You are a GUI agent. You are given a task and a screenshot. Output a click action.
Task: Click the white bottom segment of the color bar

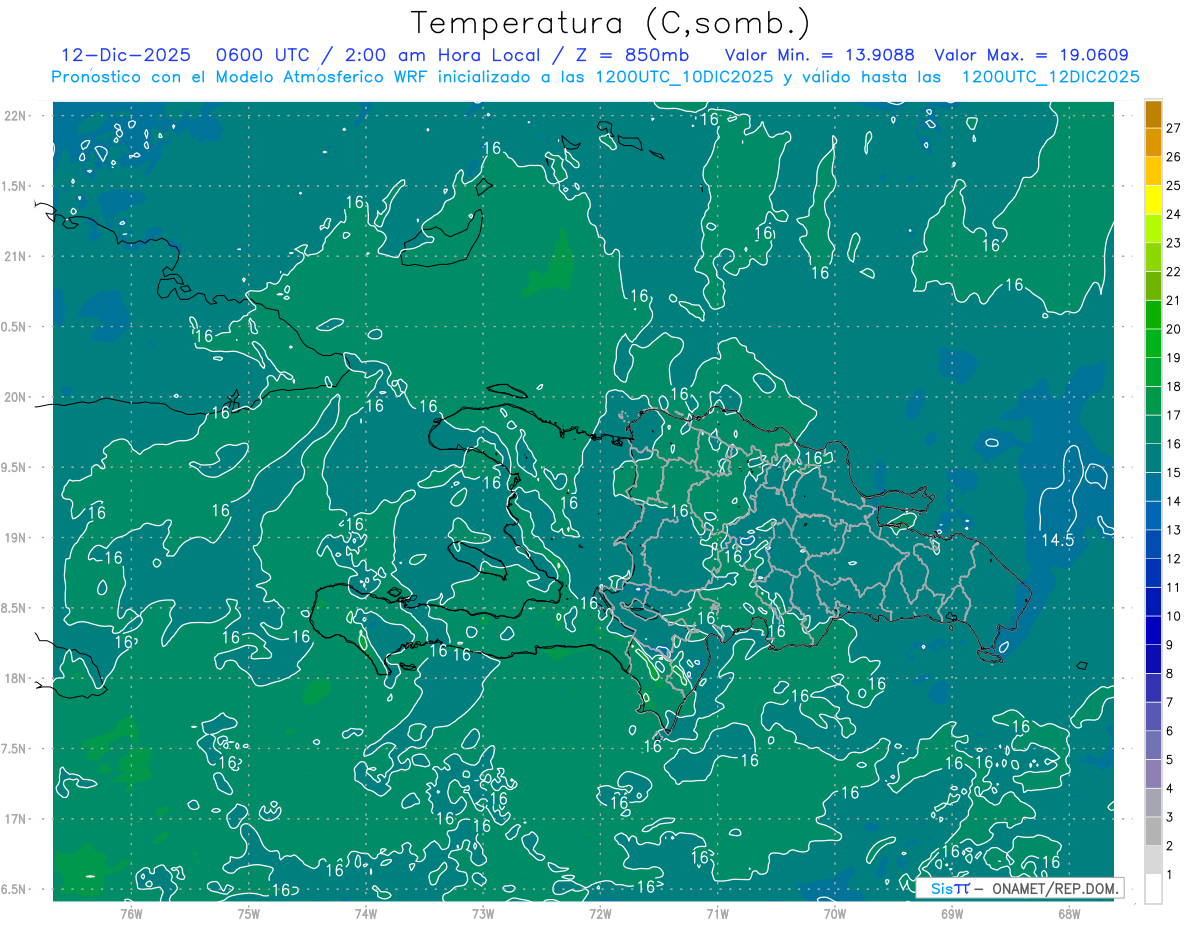[1153, 888]
